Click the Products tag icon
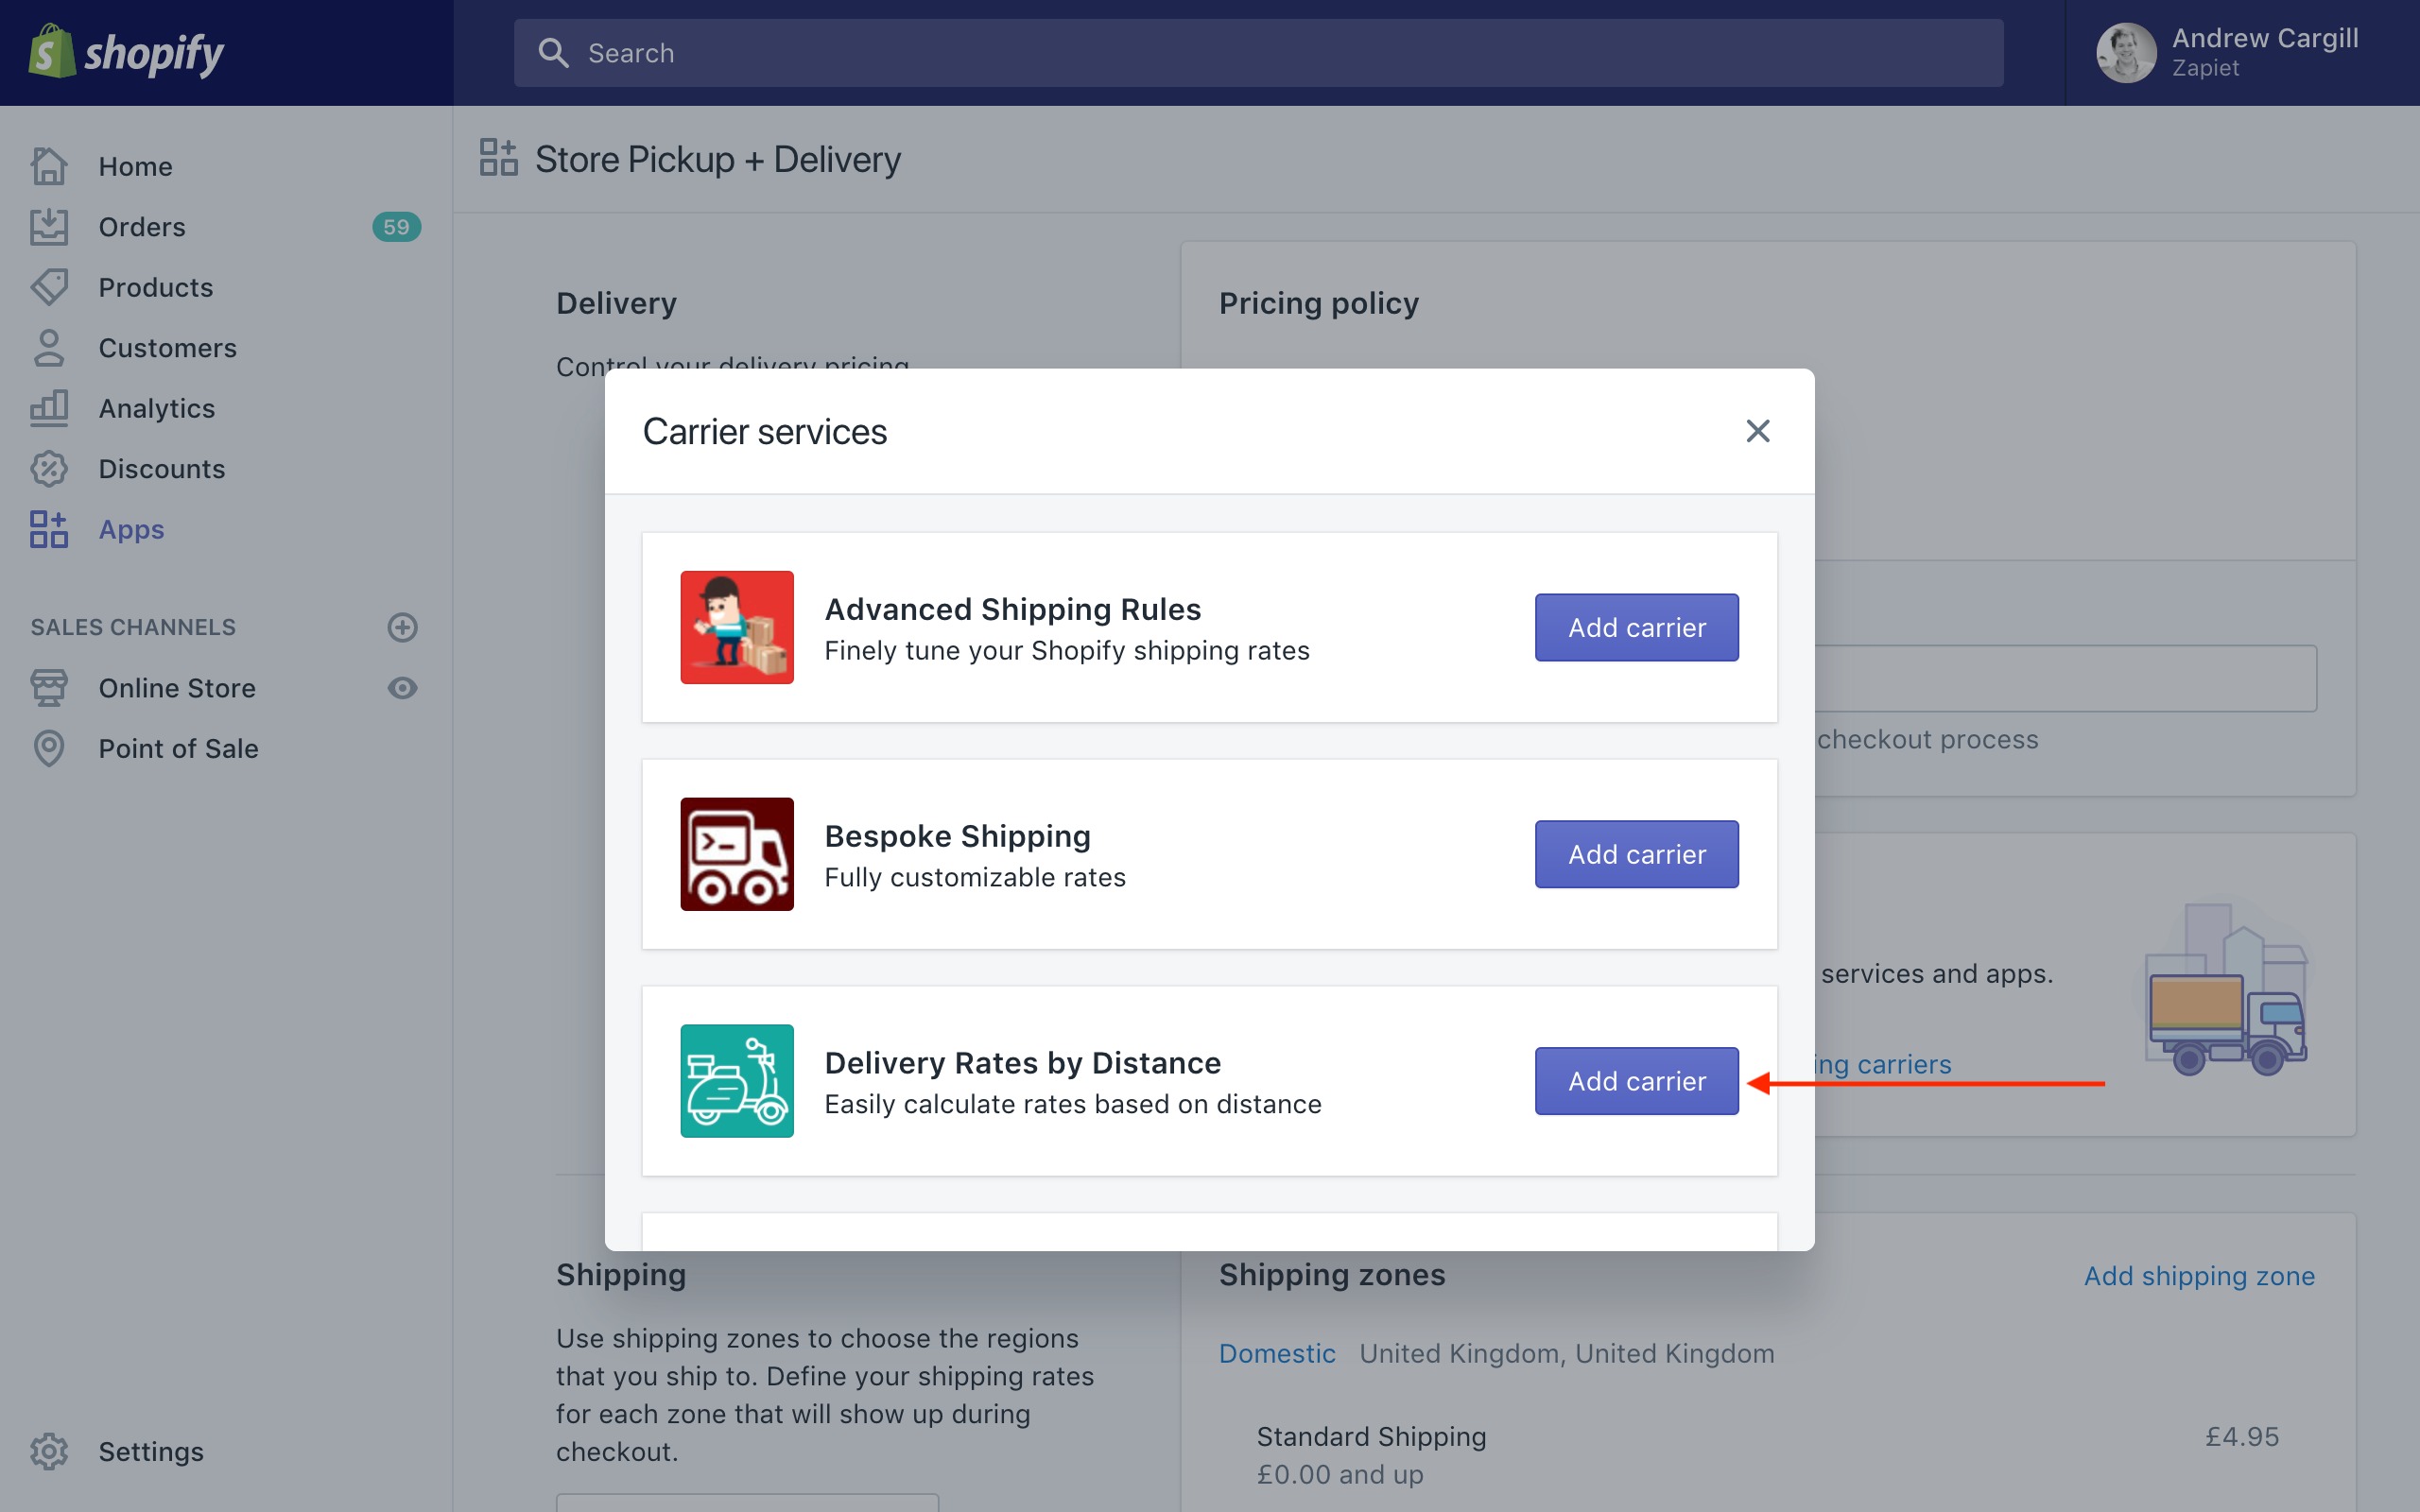This screenshot has width=2420, height=1512. (49, 287)
